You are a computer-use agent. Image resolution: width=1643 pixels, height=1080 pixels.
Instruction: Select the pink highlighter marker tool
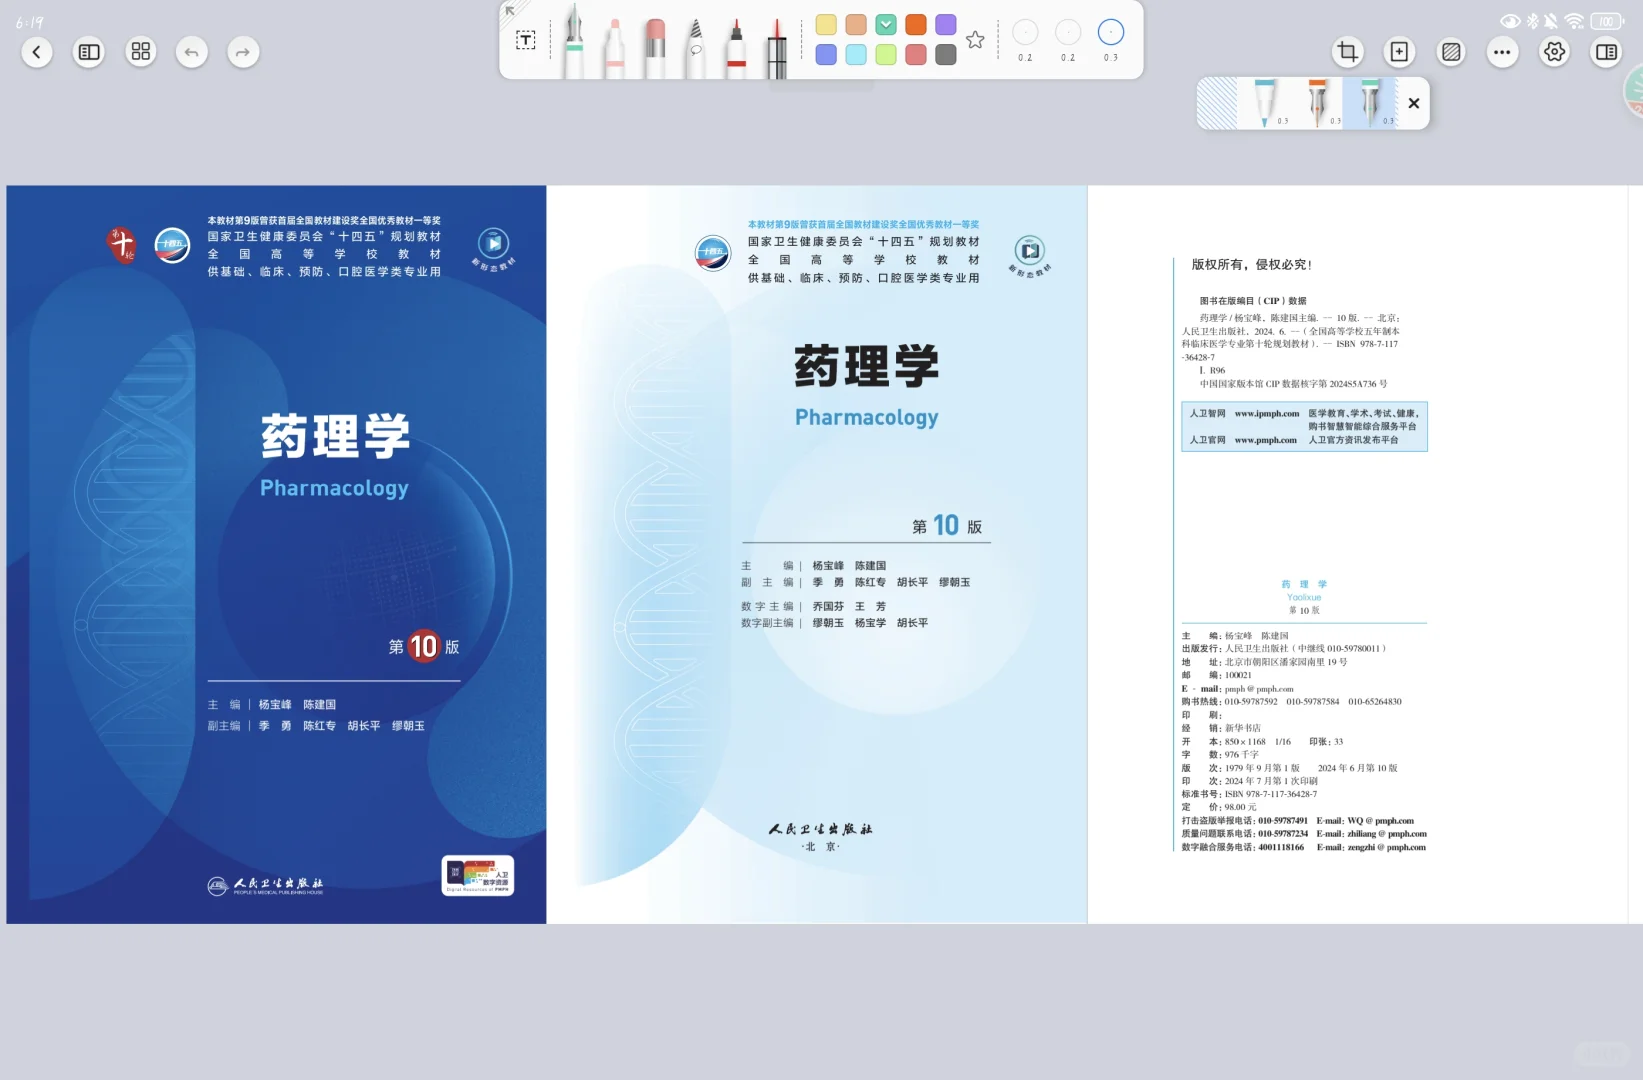pyautogui.click(x=615, y=48)
